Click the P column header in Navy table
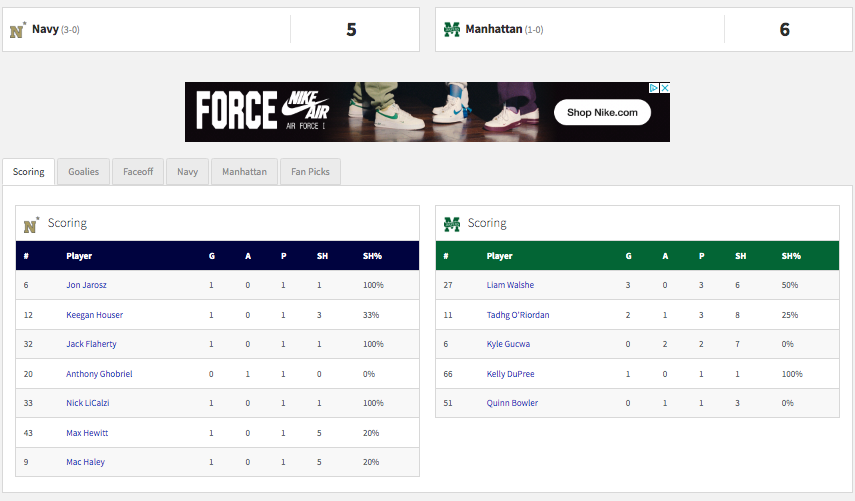This screenshot has height=501, width=855. [284, 256]
